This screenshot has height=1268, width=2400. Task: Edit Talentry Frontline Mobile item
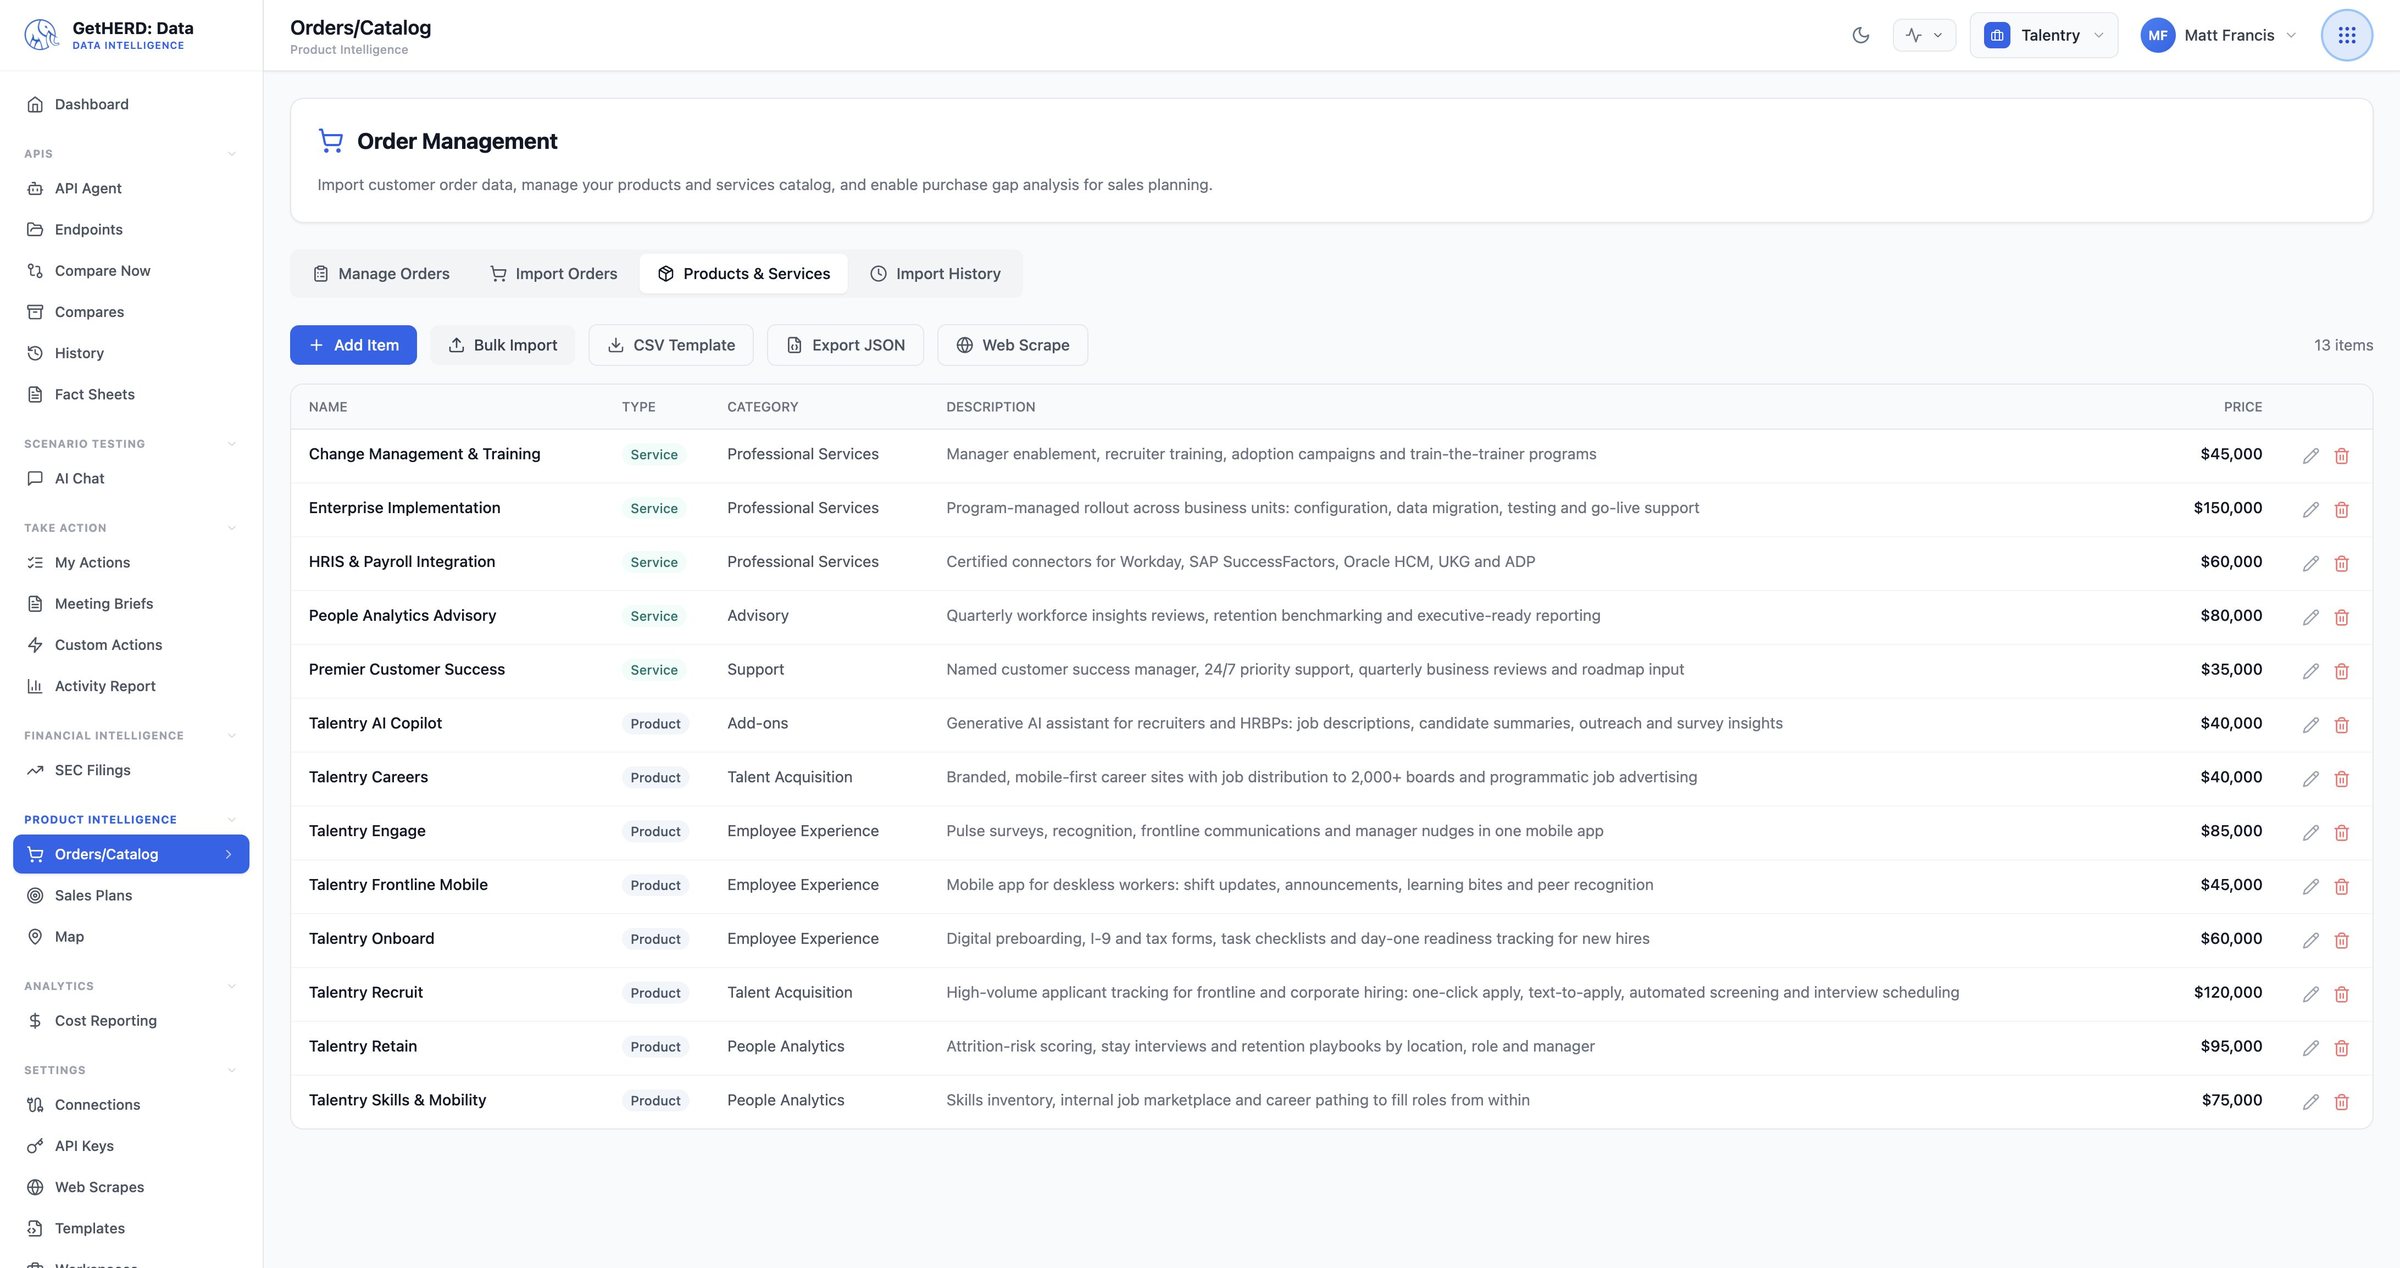[2310, 887]
